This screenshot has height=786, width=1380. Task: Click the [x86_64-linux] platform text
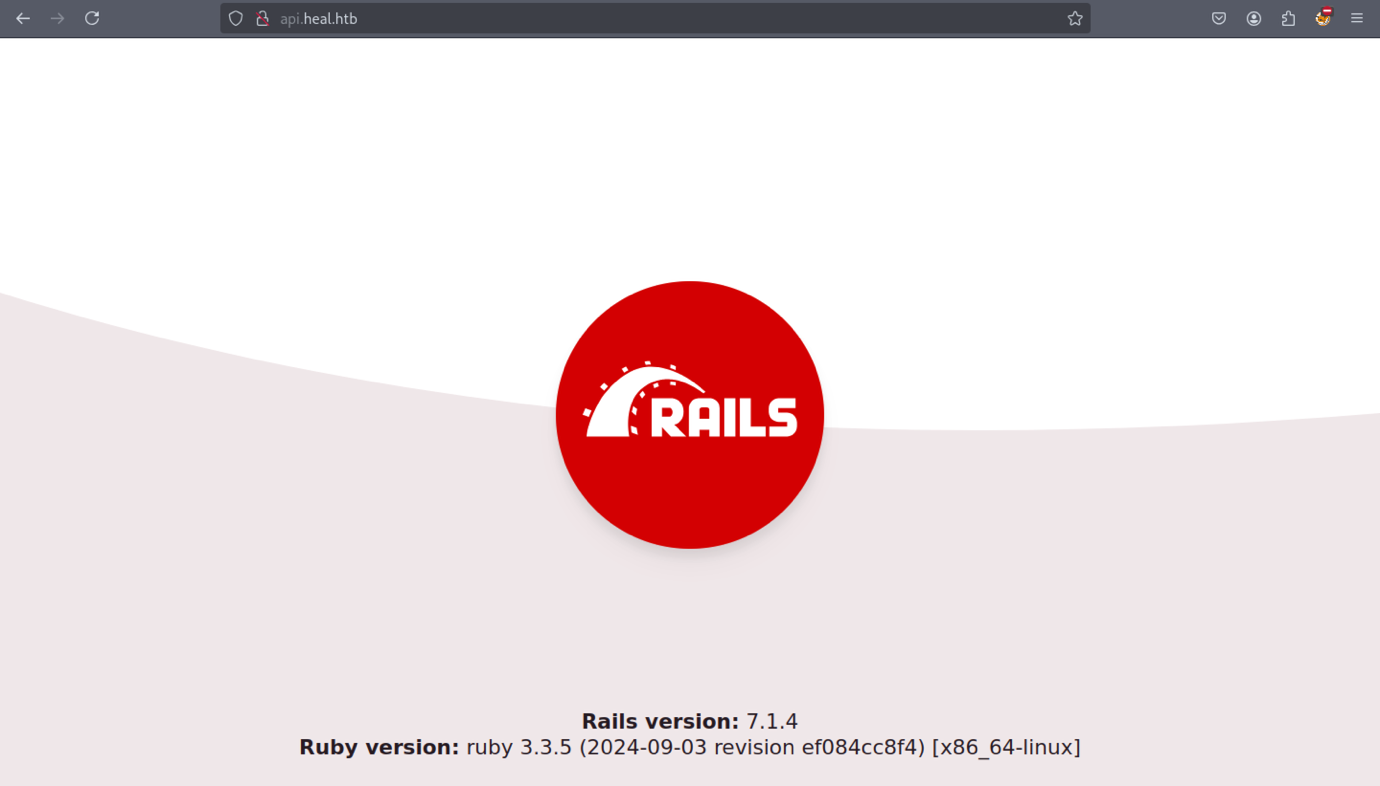1006,747
